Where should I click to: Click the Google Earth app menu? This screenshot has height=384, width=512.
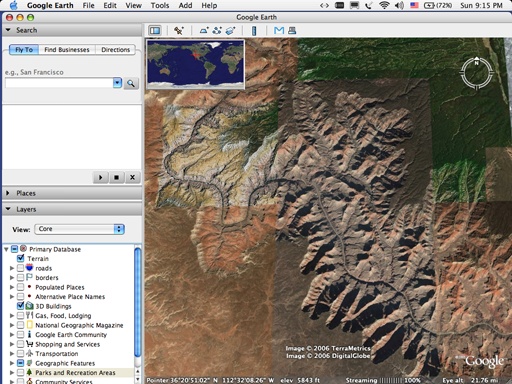(50, 5)
